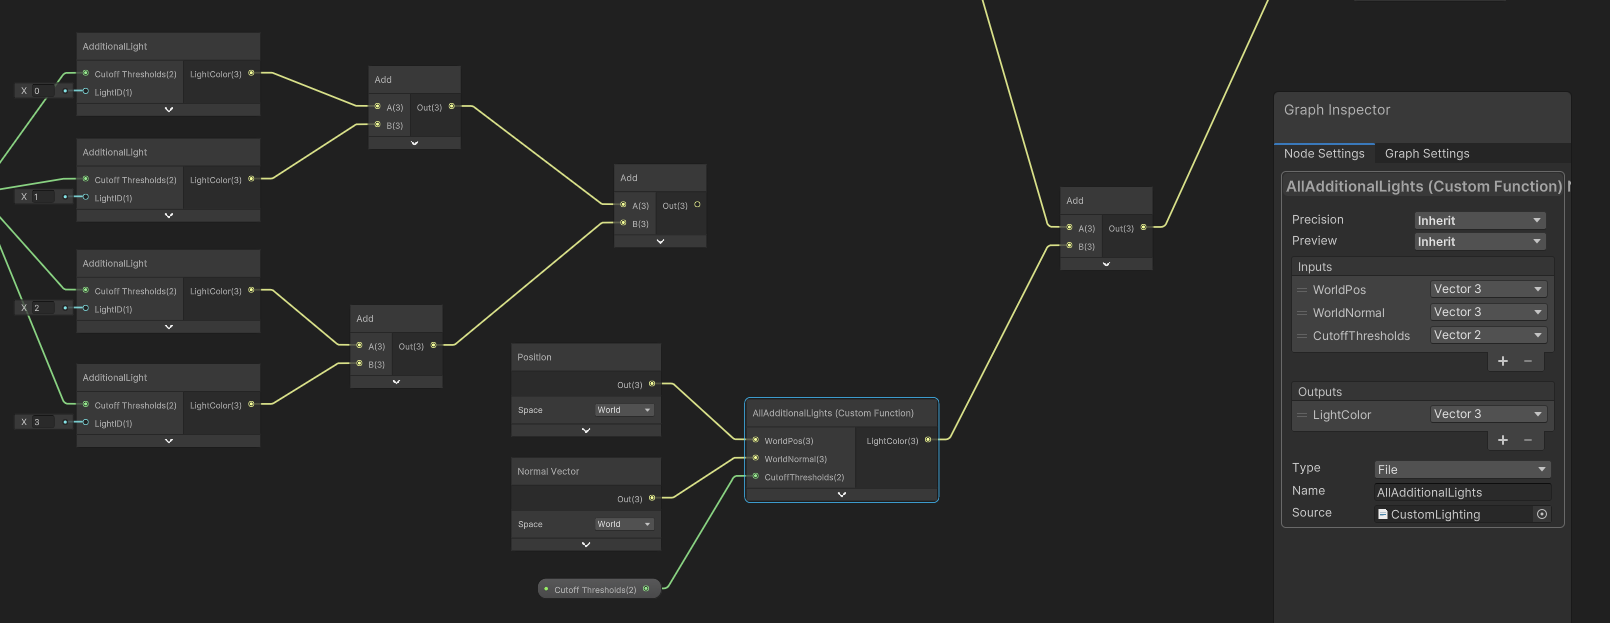The width and height of the screenshot is (1610, 623).
Task: Select the Add node fed by AllAdditionalLights
Action: 1106,200
